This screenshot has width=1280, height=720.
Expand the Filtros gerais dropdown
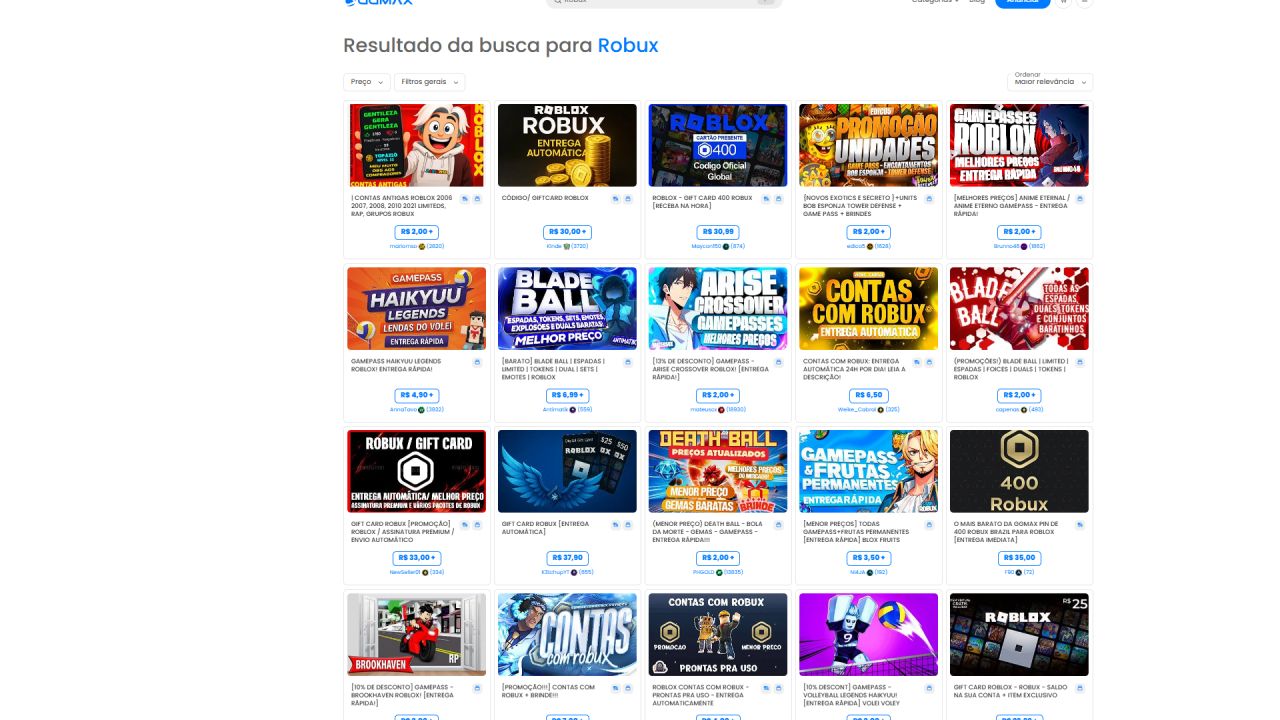tap(430, 81)
